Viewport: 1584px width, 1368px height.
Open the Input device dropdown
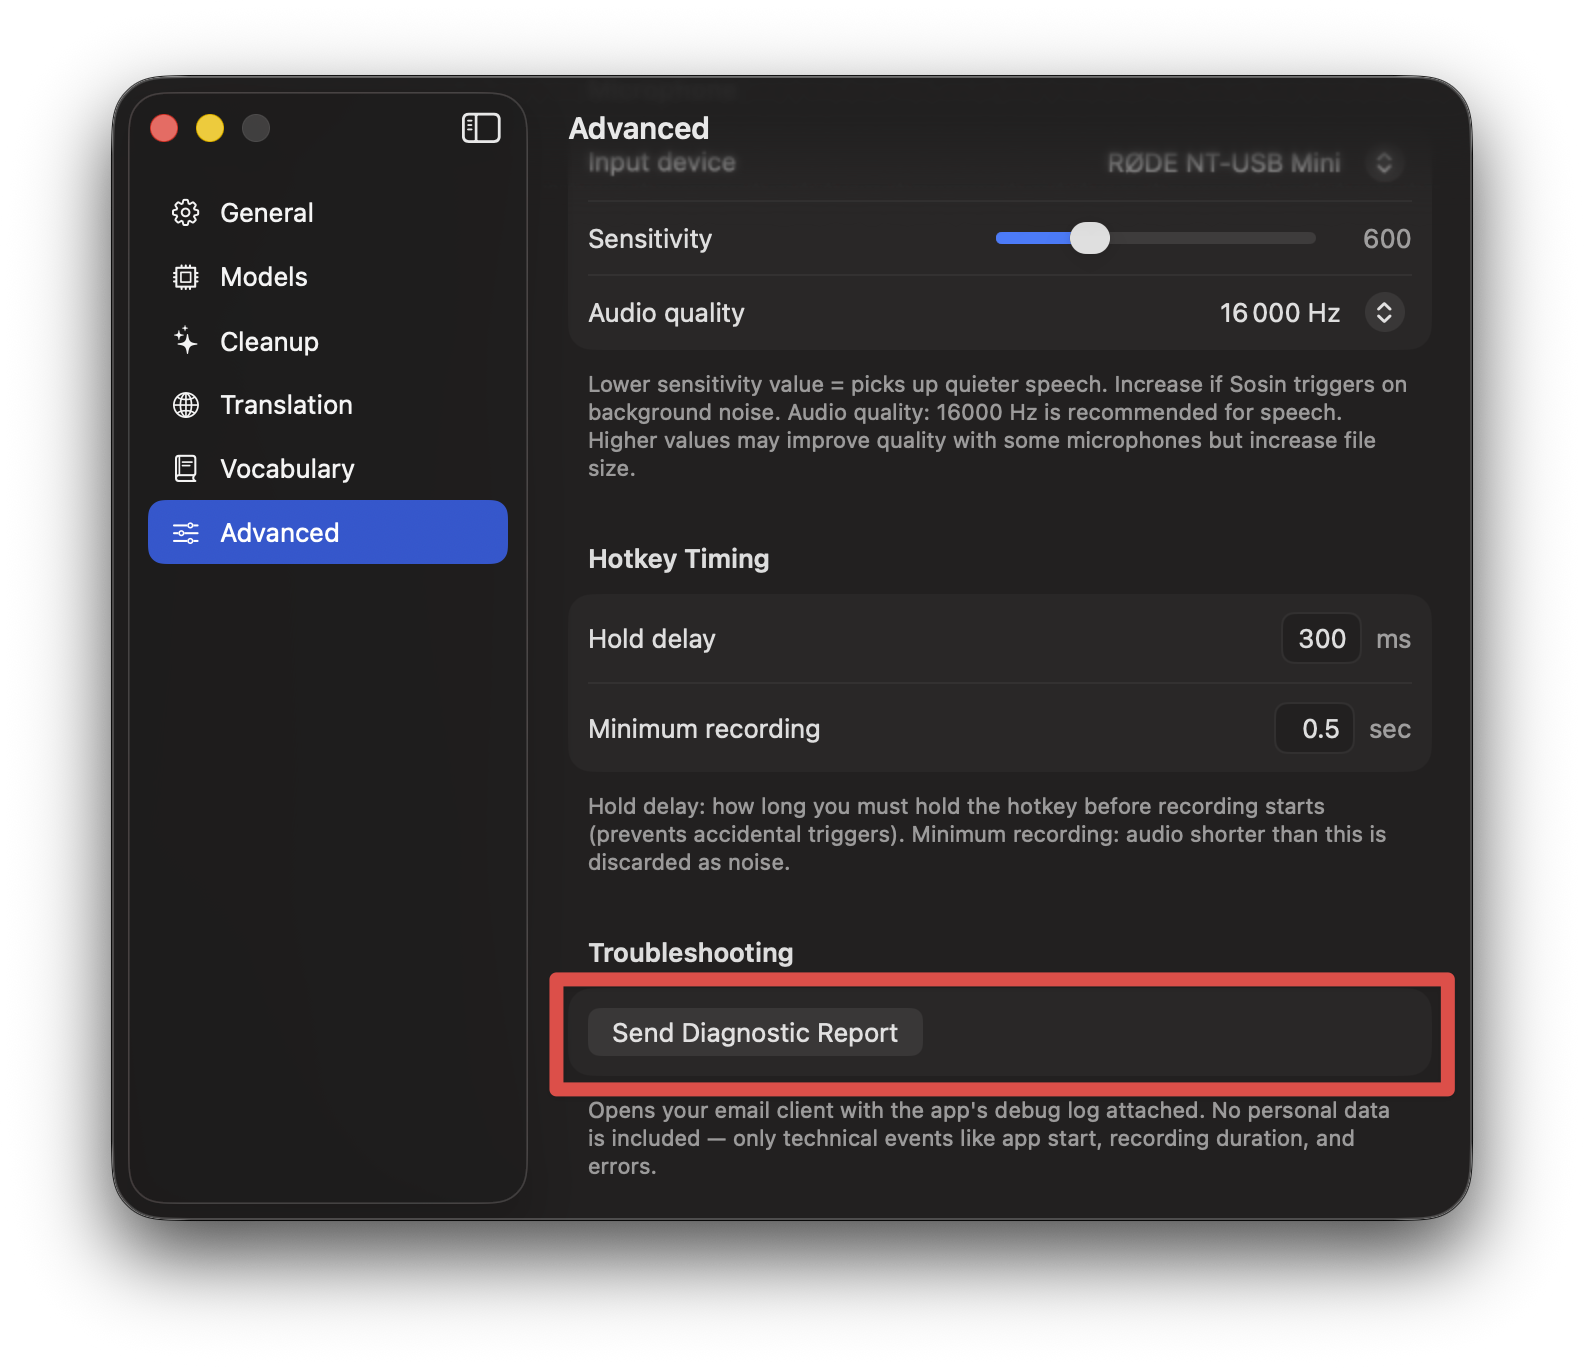(x=1384, y=163)
